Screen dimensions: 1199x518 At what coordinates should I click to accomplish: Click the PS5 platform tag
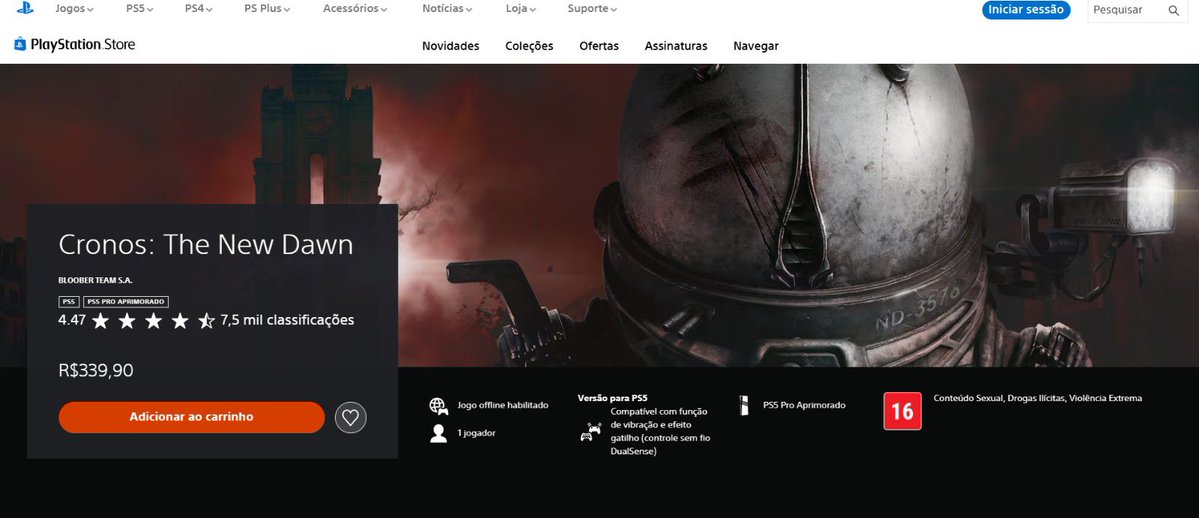pos(69,302)
